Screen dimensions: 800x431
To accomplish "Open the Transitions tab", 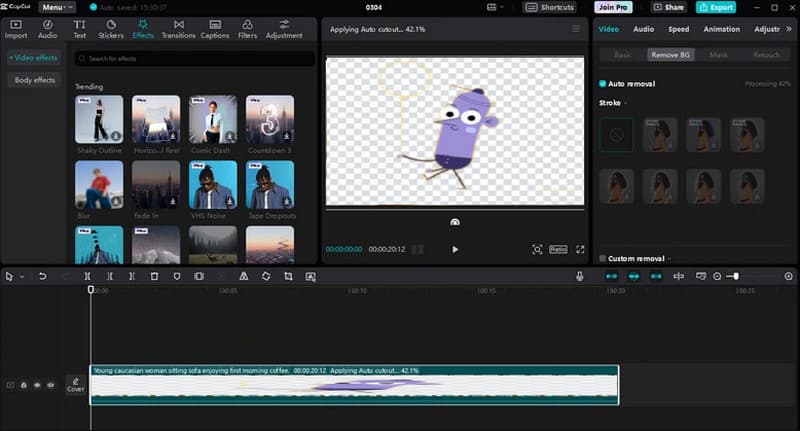I will tap(179, 29).
